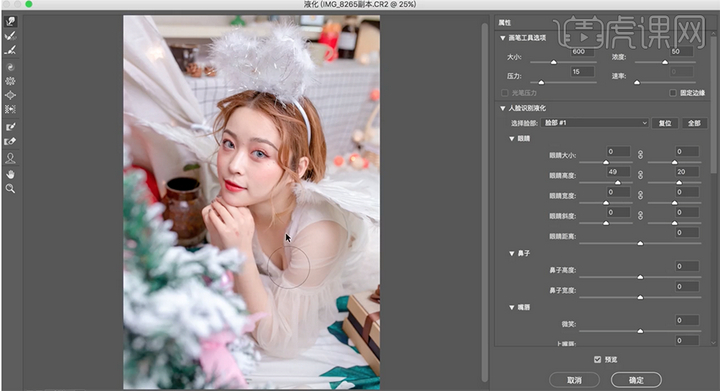This screenshot has width=720, height=391.
Task: Click the brush size field showing 600
Action: tap(583, 51)
